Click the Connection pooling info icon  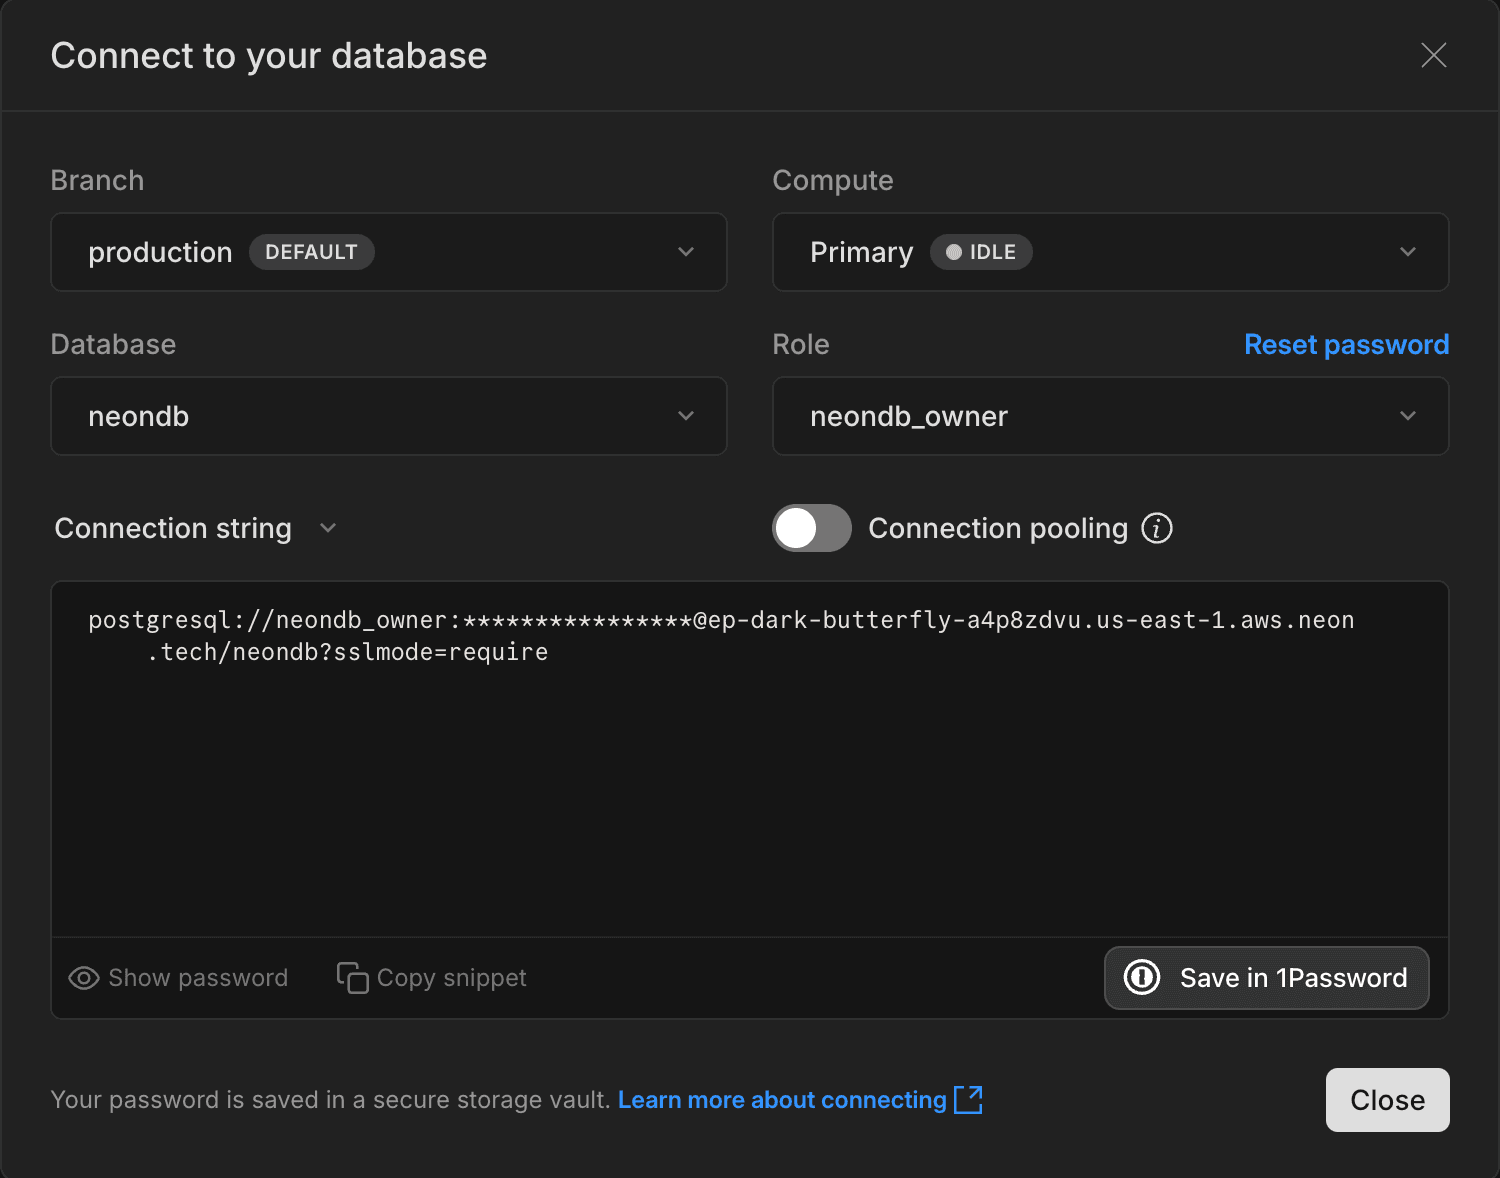click(x=1157, y=528)
